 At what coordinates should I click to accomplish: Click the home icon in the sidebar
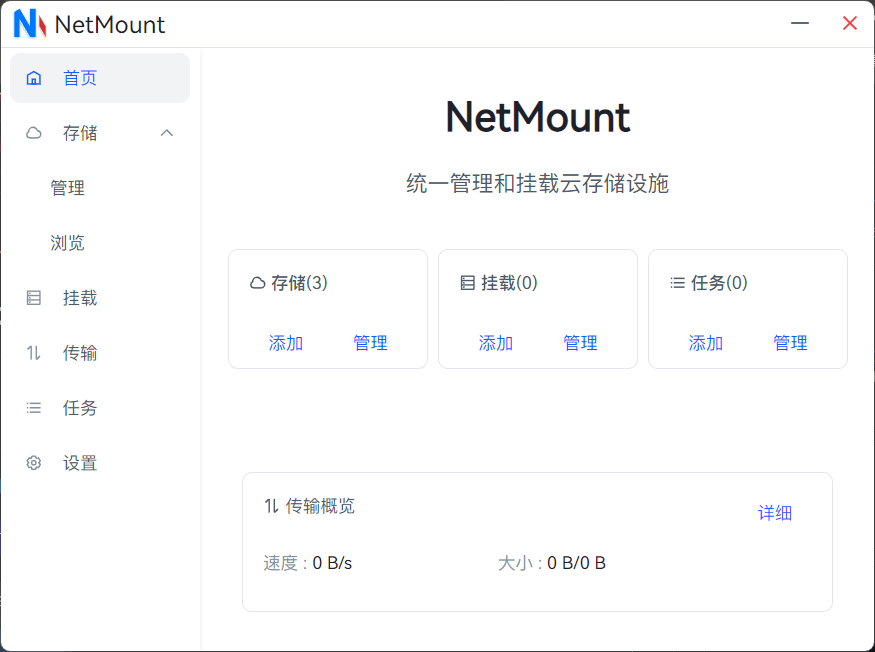tap(33, 77)
